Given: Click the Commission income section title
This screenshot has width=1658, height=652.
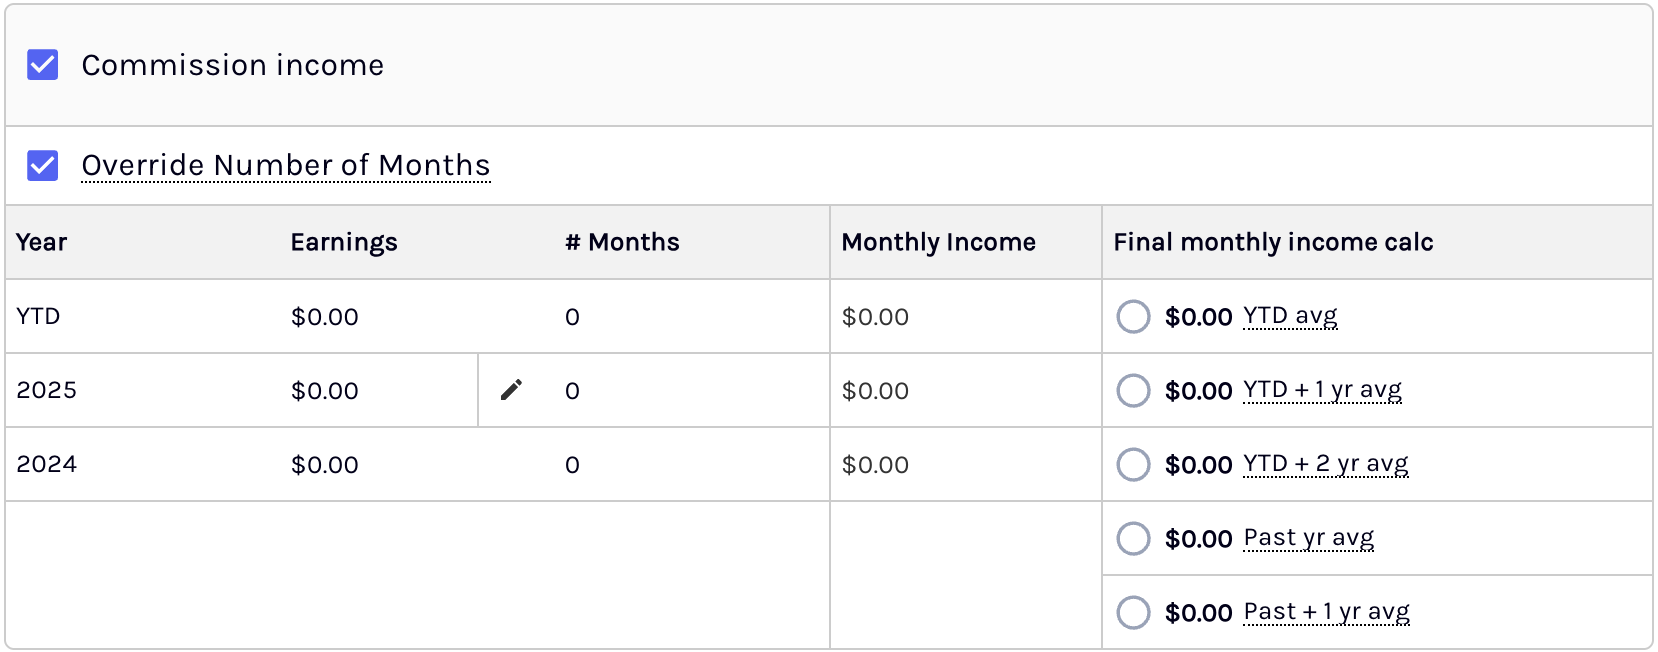Looking at the screenshot, I should pos(233,65).
